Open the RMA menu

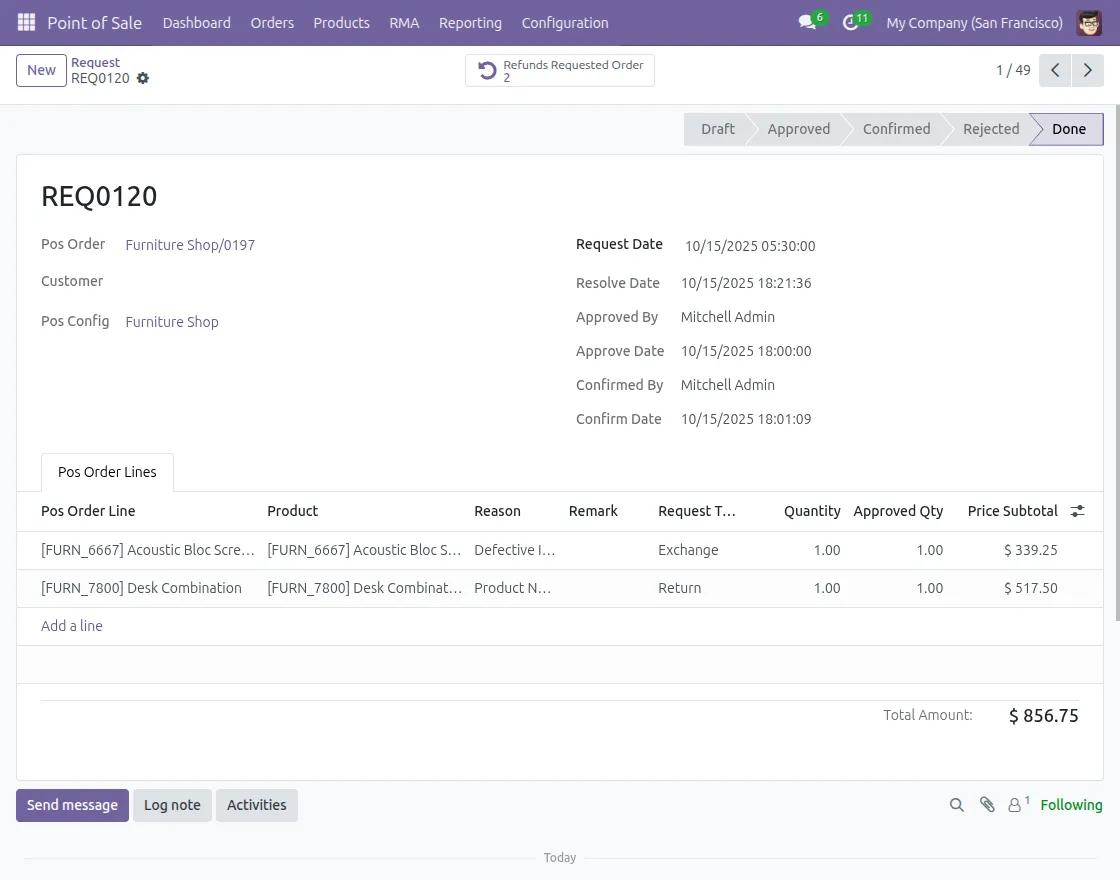[x=404, y=22]
